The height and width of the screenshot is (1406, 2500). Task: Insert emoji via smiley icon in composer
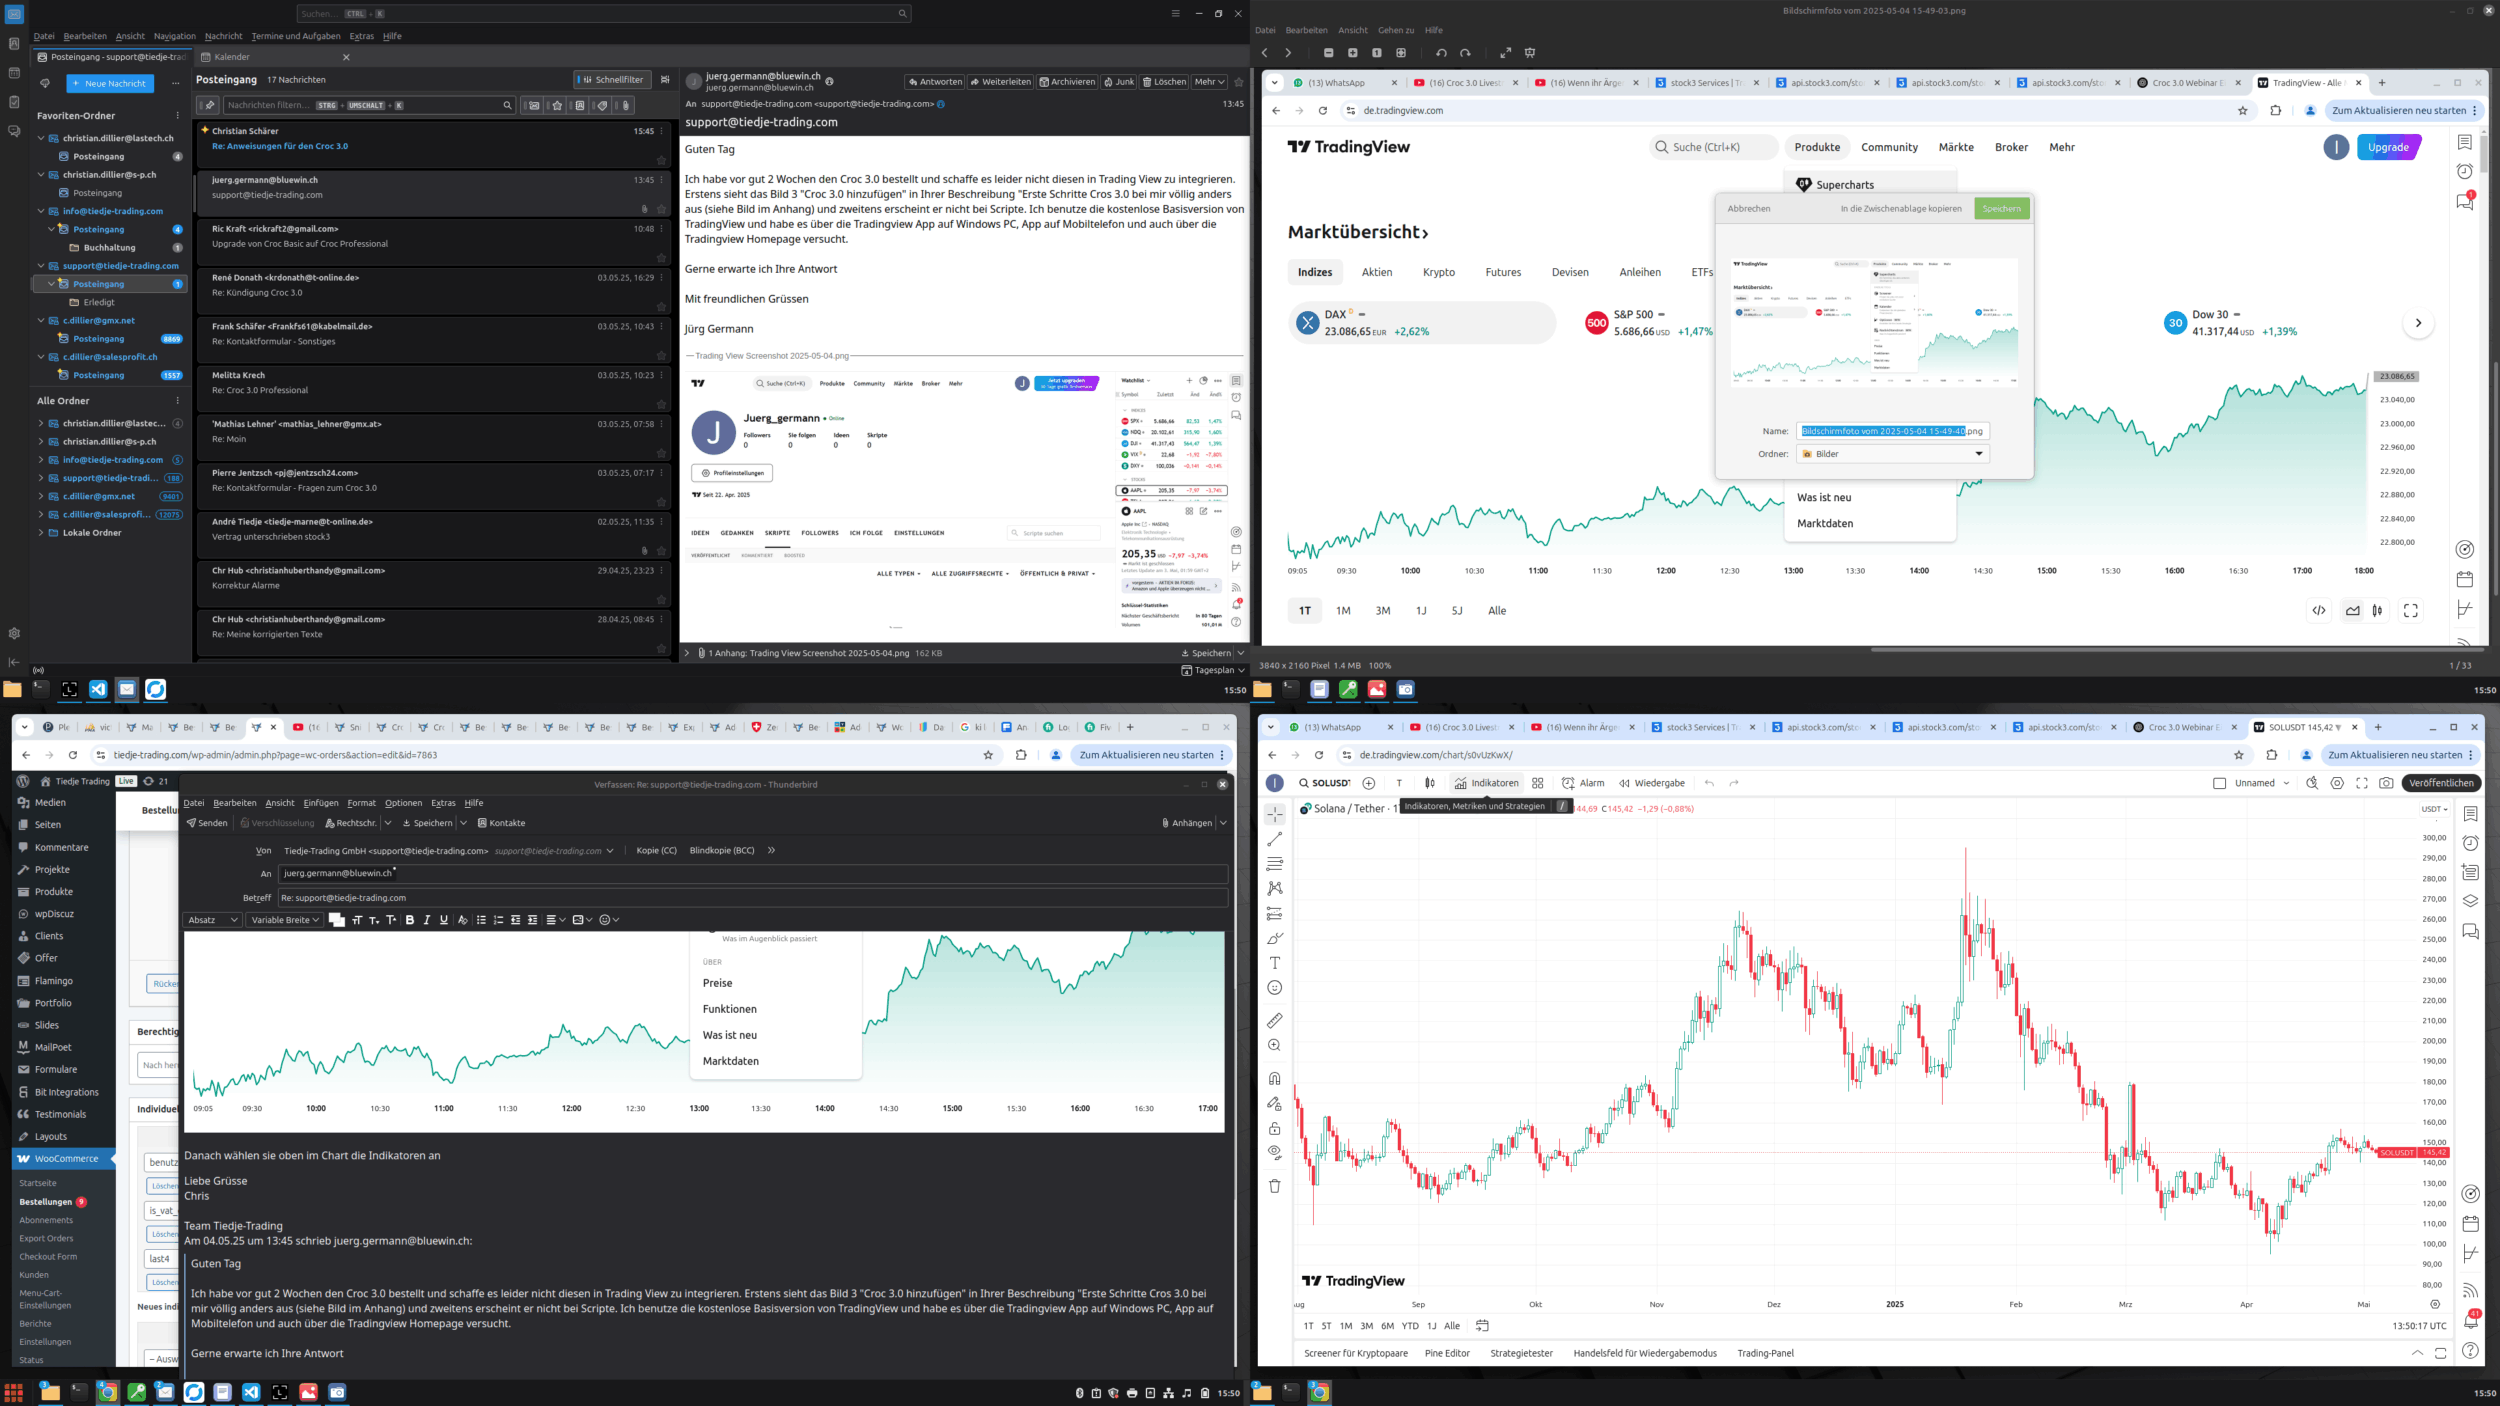coord(605,920)
